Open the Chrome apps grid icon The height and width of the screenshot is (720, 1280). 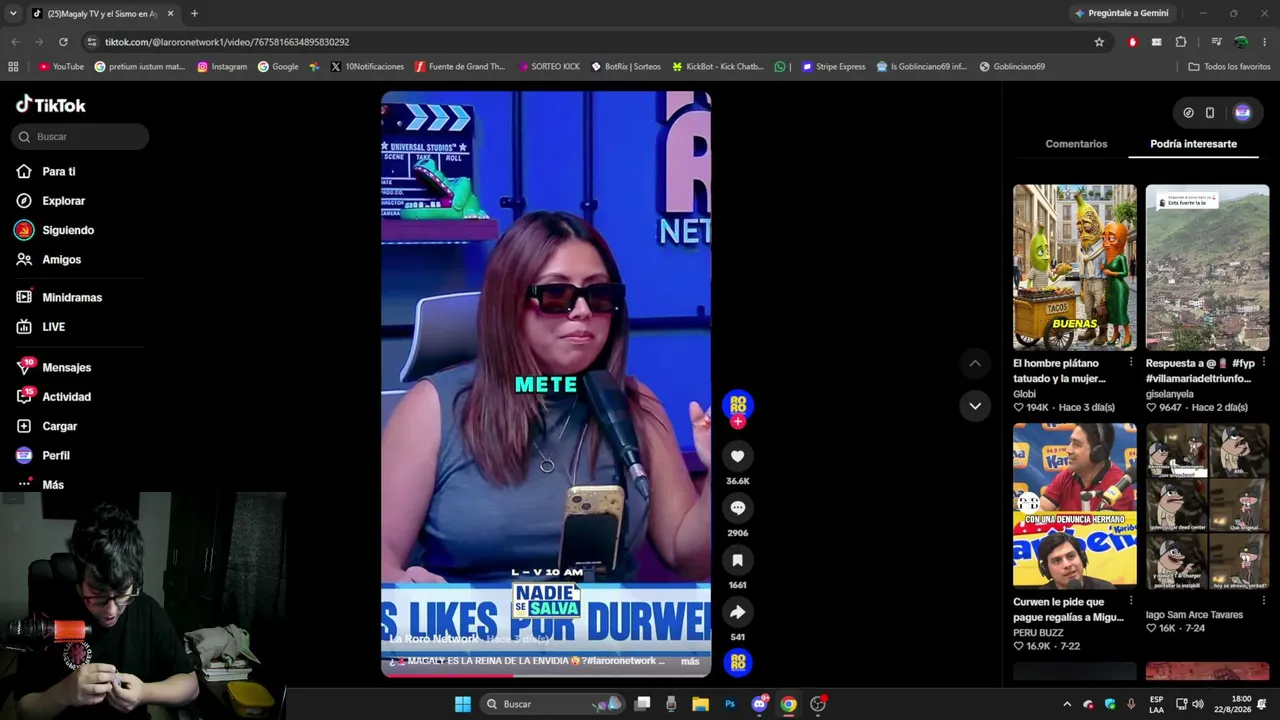coord(13,67)
